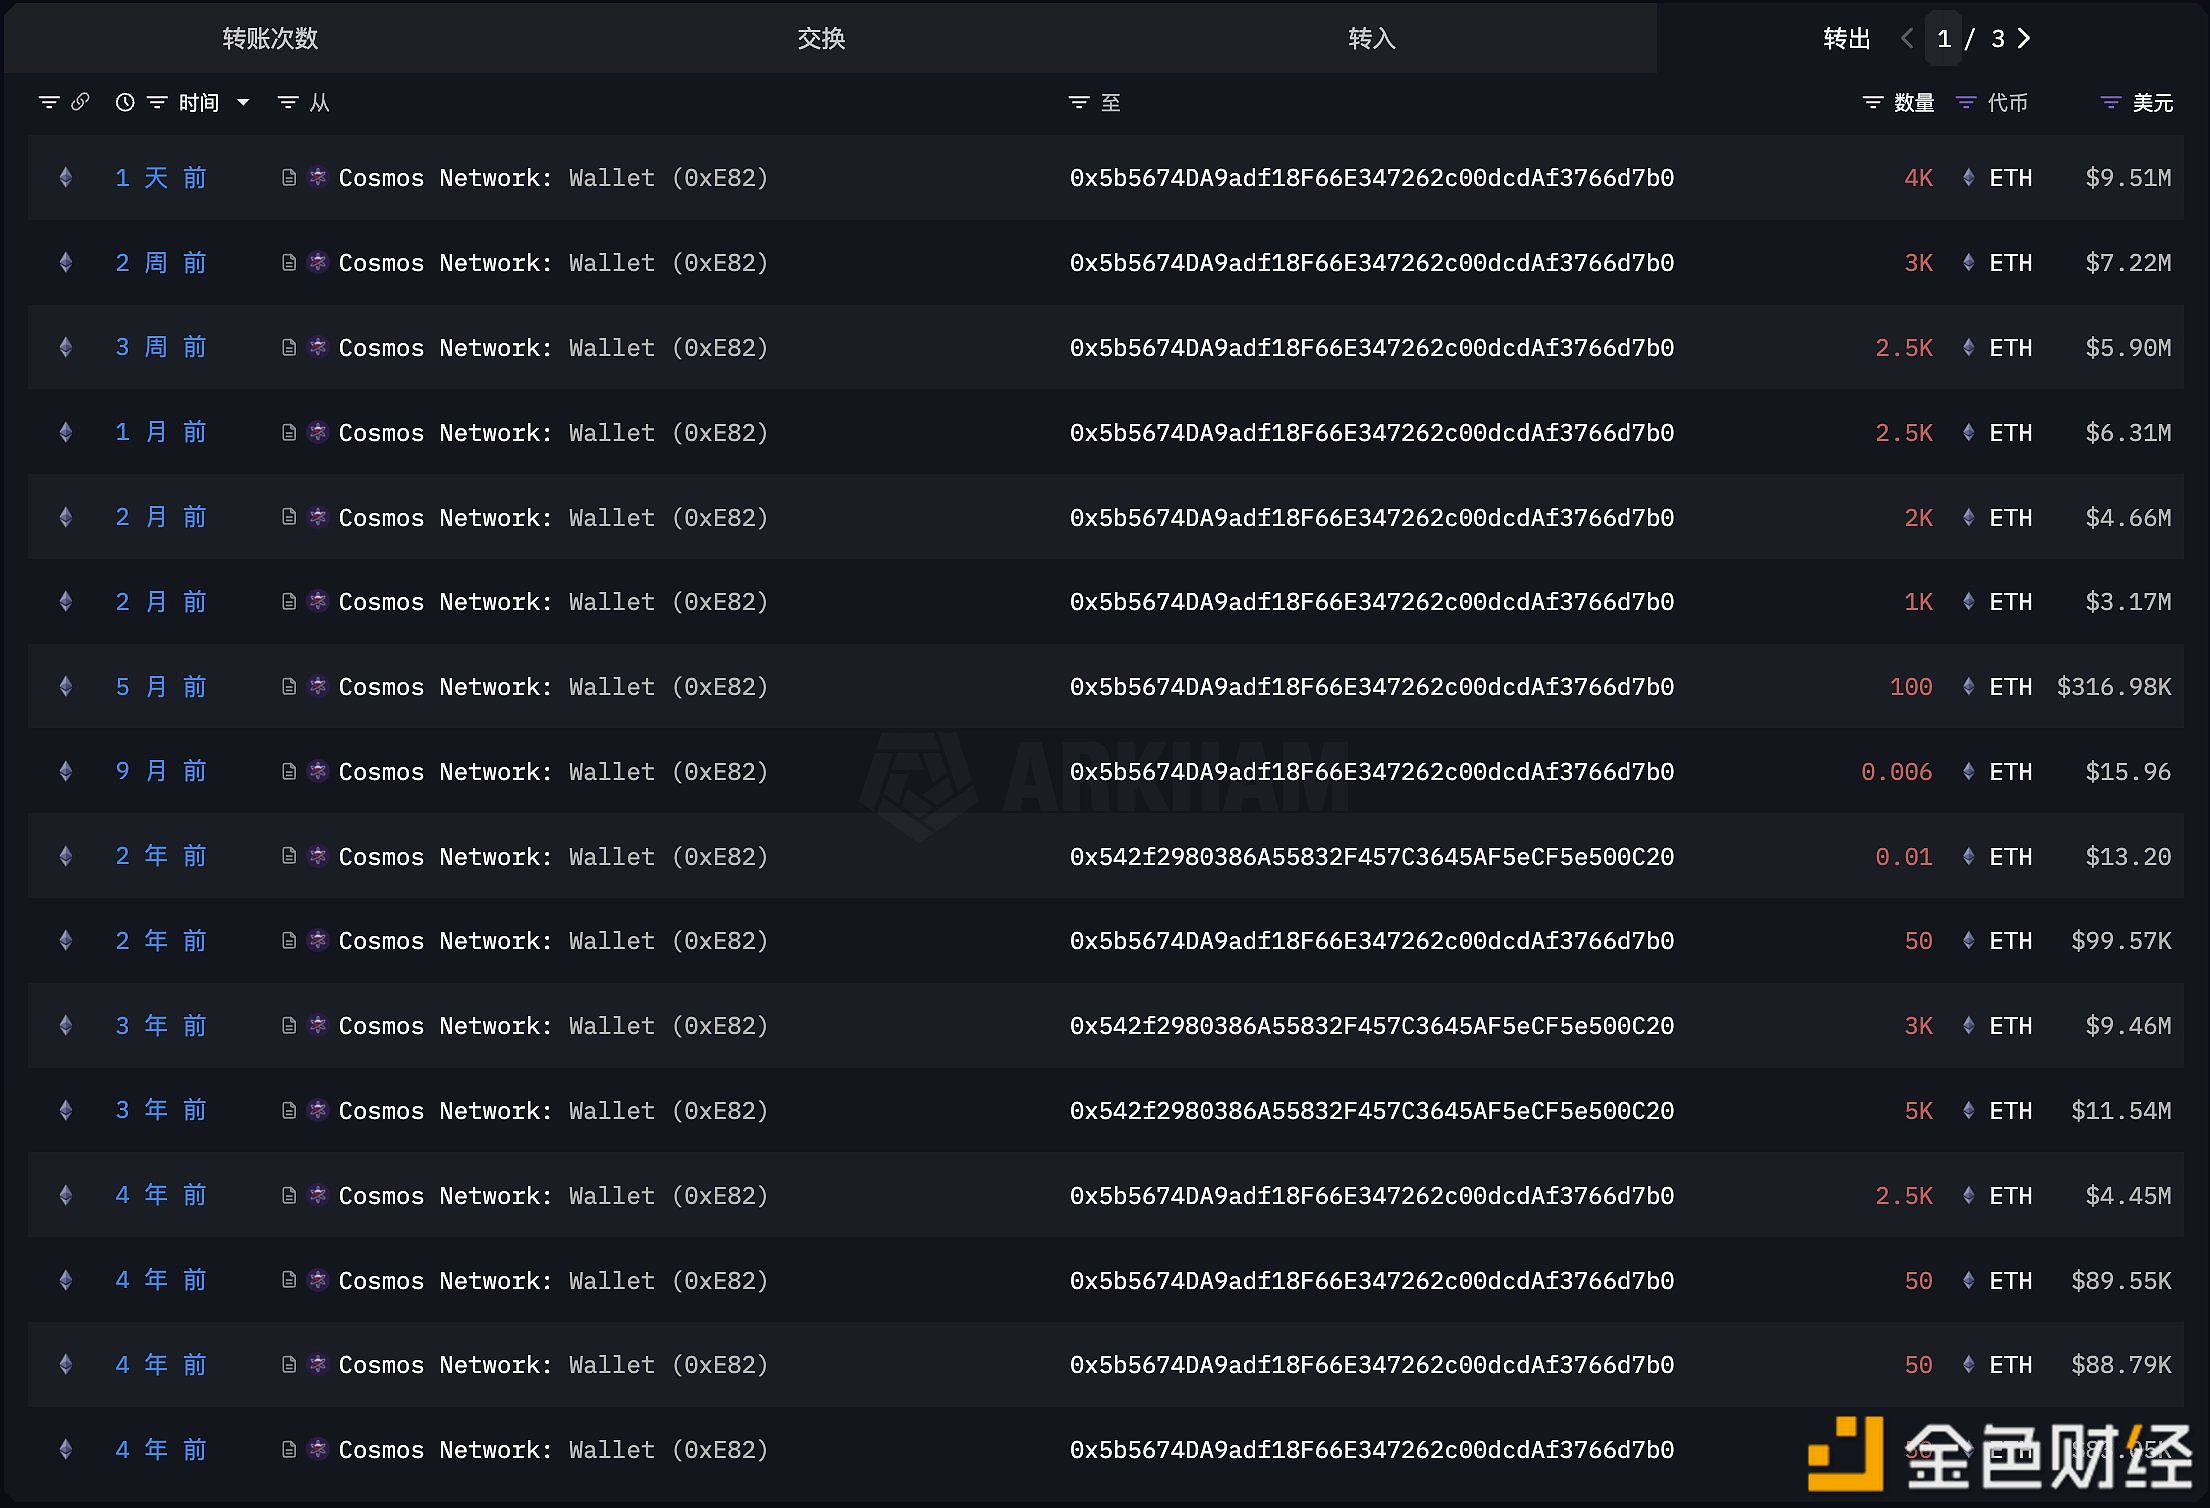Go to next page of transfers

click(2024, 38)
